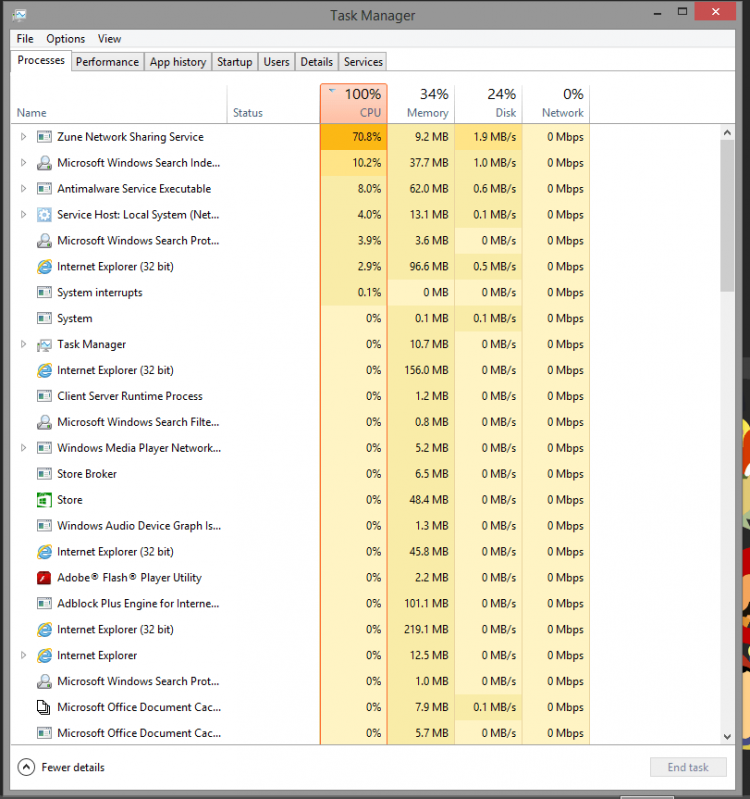The image size is (750, 799).
Task: Expand the Service Host: Local System row
Action: click(23, 215)
